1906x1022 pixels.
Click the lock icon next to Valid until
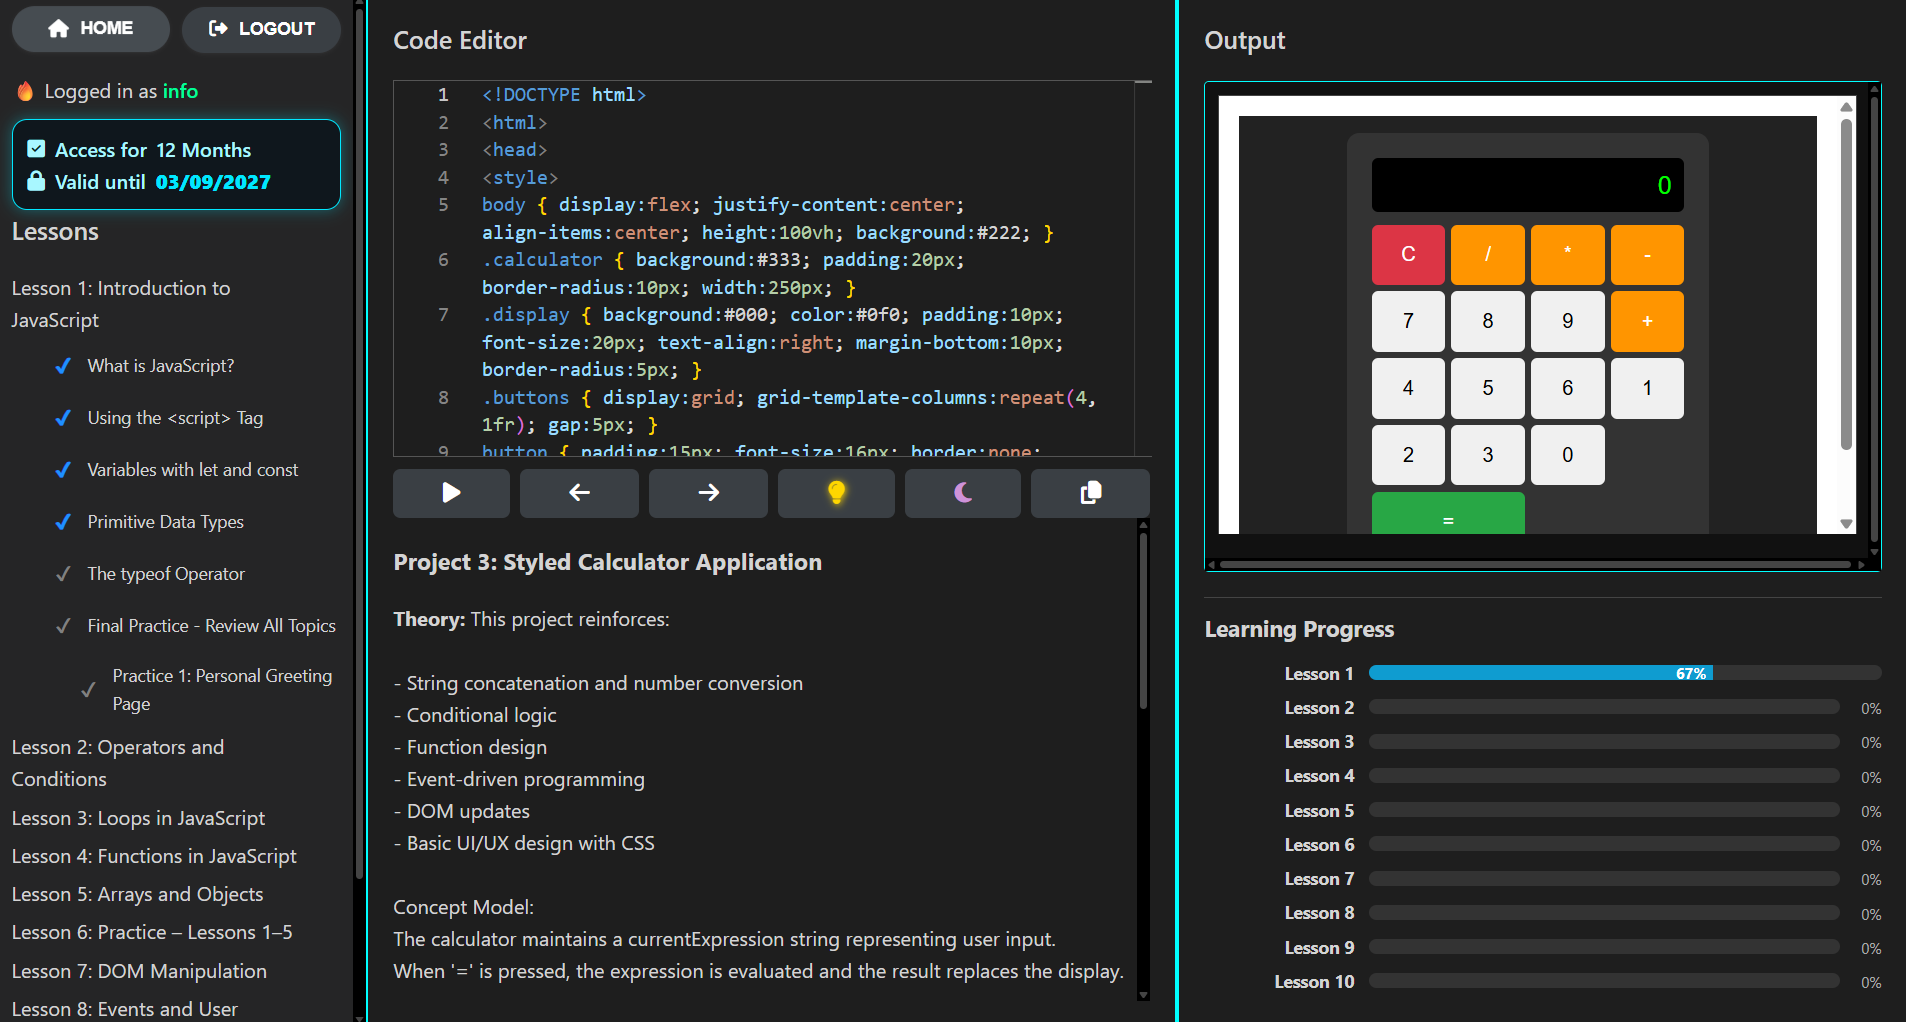pyautogui.click(x=37, y=182)
